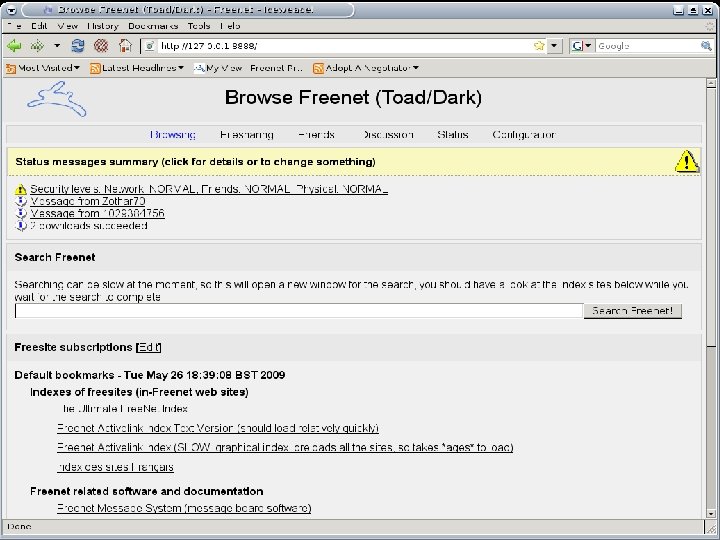
Task: Click the Latest Headlines RSS feed icon
Action: (x=95, y=68)
